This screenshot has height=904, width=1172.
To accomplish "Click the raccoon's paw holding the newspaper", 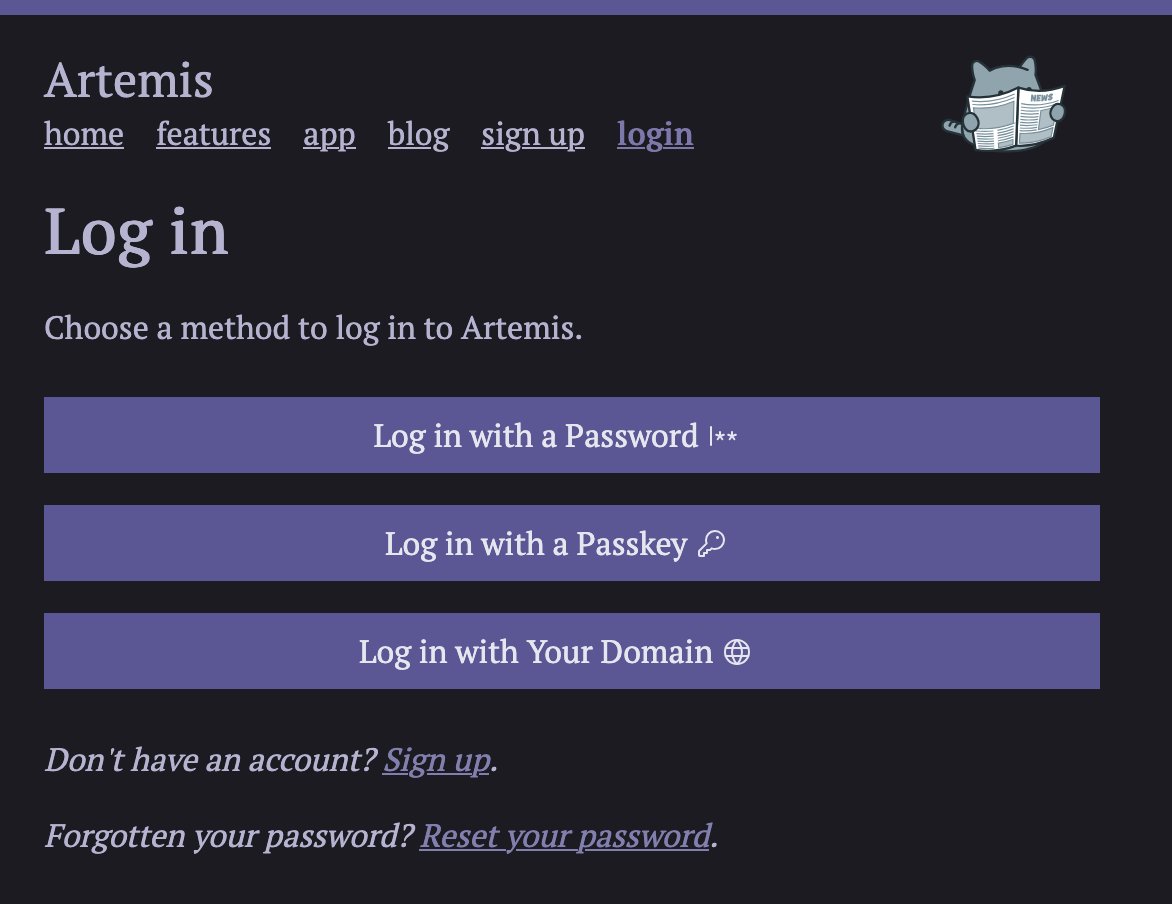I will 971,122.
